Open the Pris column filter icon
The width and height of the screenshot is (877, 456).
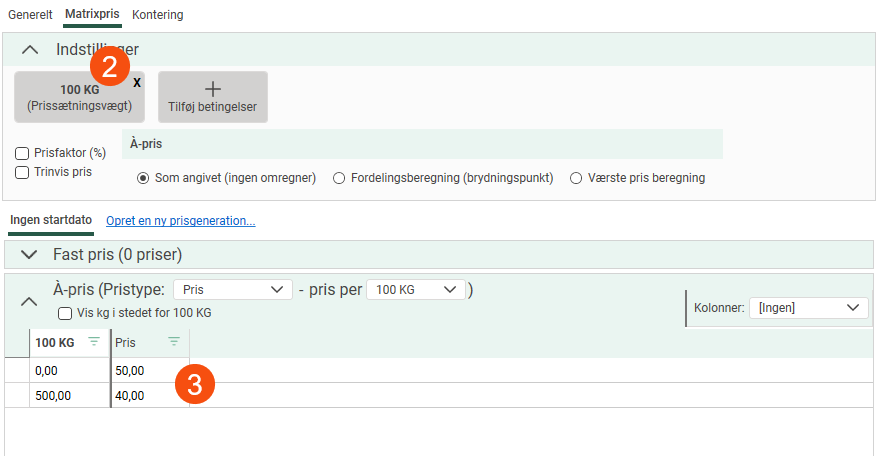tap(174, 342)
